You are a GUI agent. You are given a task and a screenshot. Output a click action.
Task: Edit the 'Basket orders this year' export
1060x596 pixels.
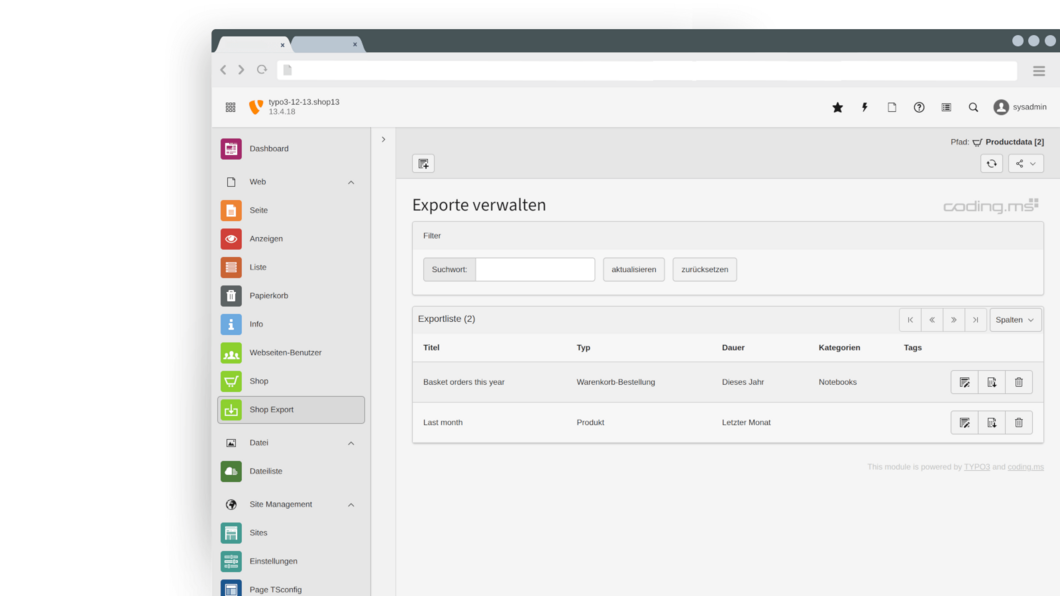964,382
